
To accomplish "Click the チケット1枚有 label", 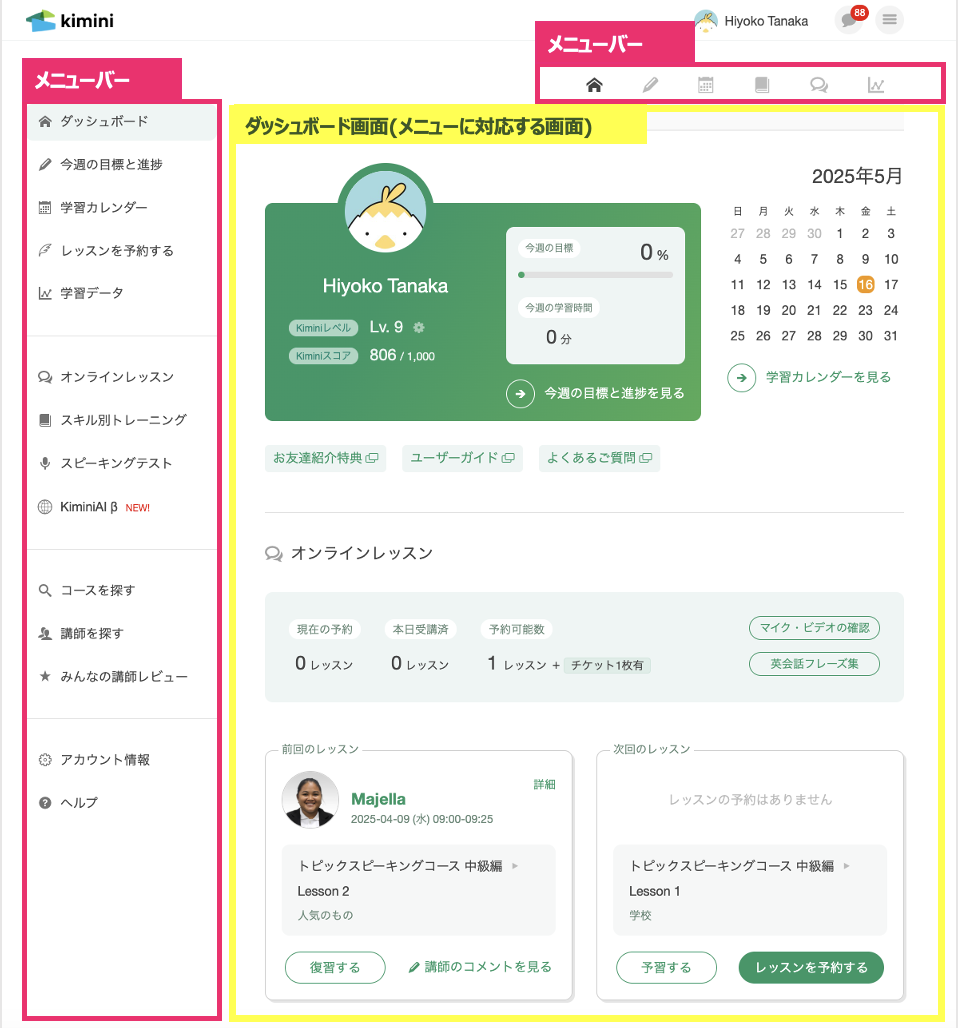I will click(607, 665).
